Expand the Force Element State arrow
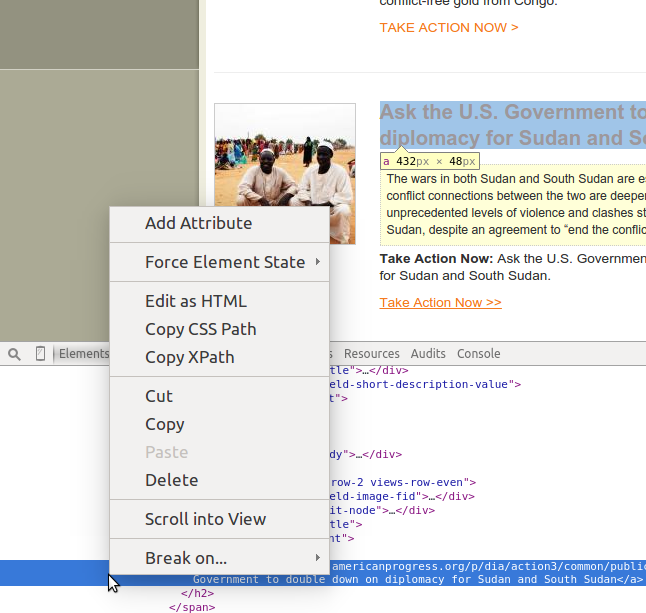This screenshot has width=646, height=613. point(318,262)
